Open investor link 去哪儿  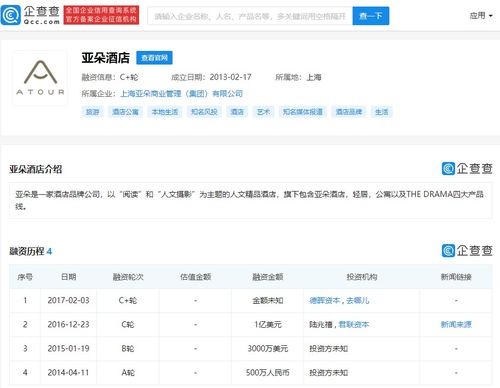pyautogui.click(x=358, y=301)
